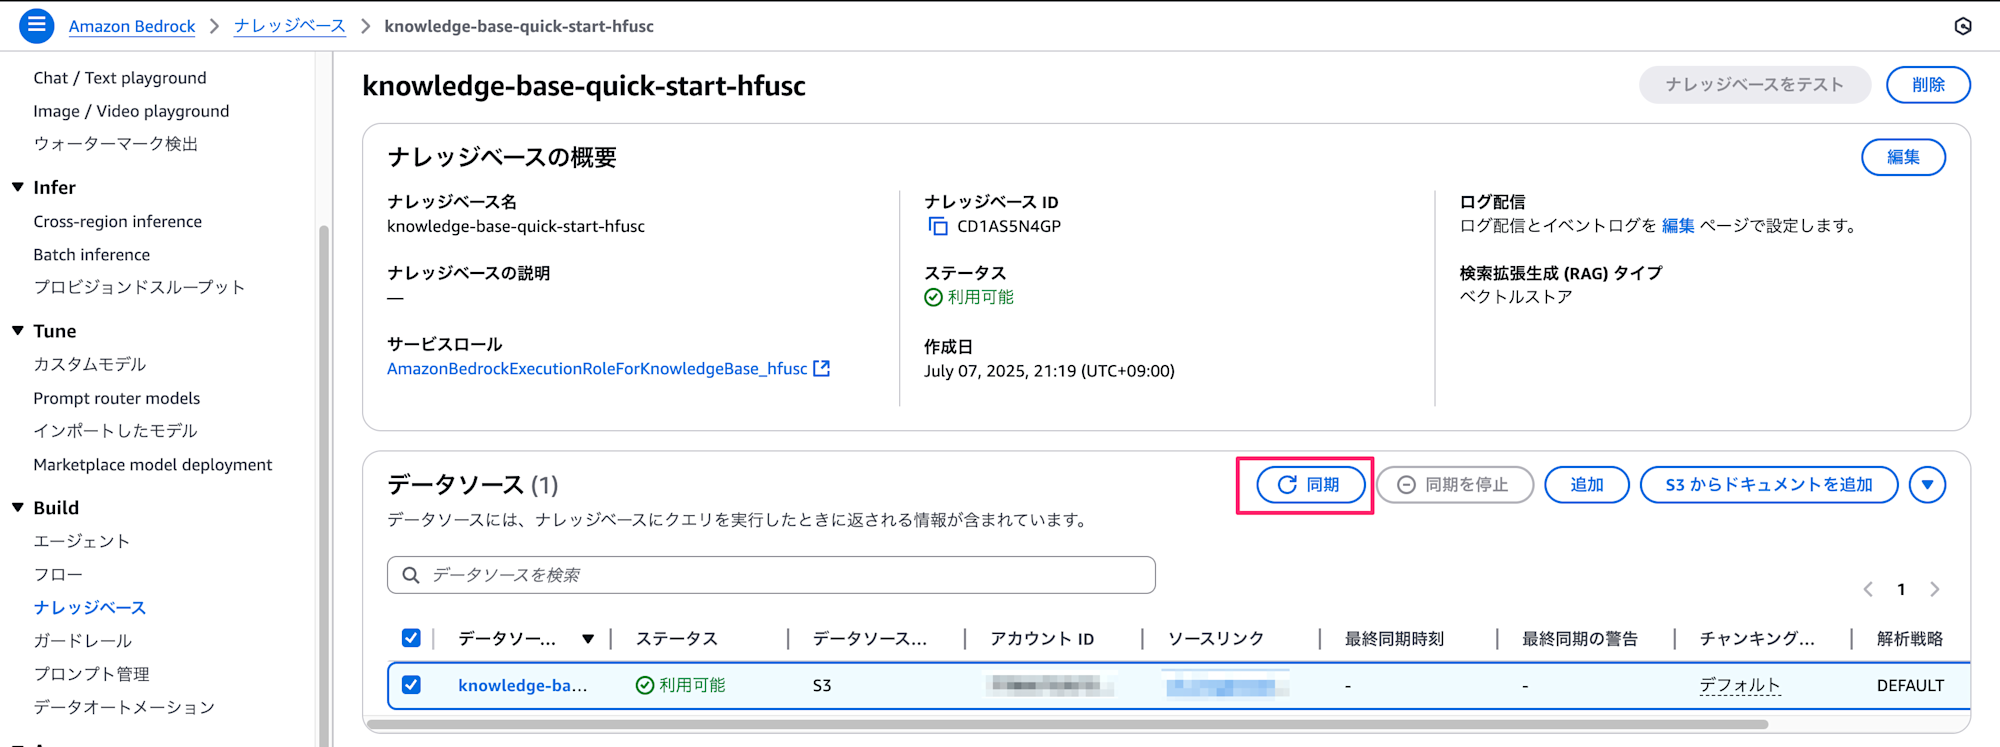Go to next page of data sources
Viewport: 2000px width, 747px height.
[1935, 589]
